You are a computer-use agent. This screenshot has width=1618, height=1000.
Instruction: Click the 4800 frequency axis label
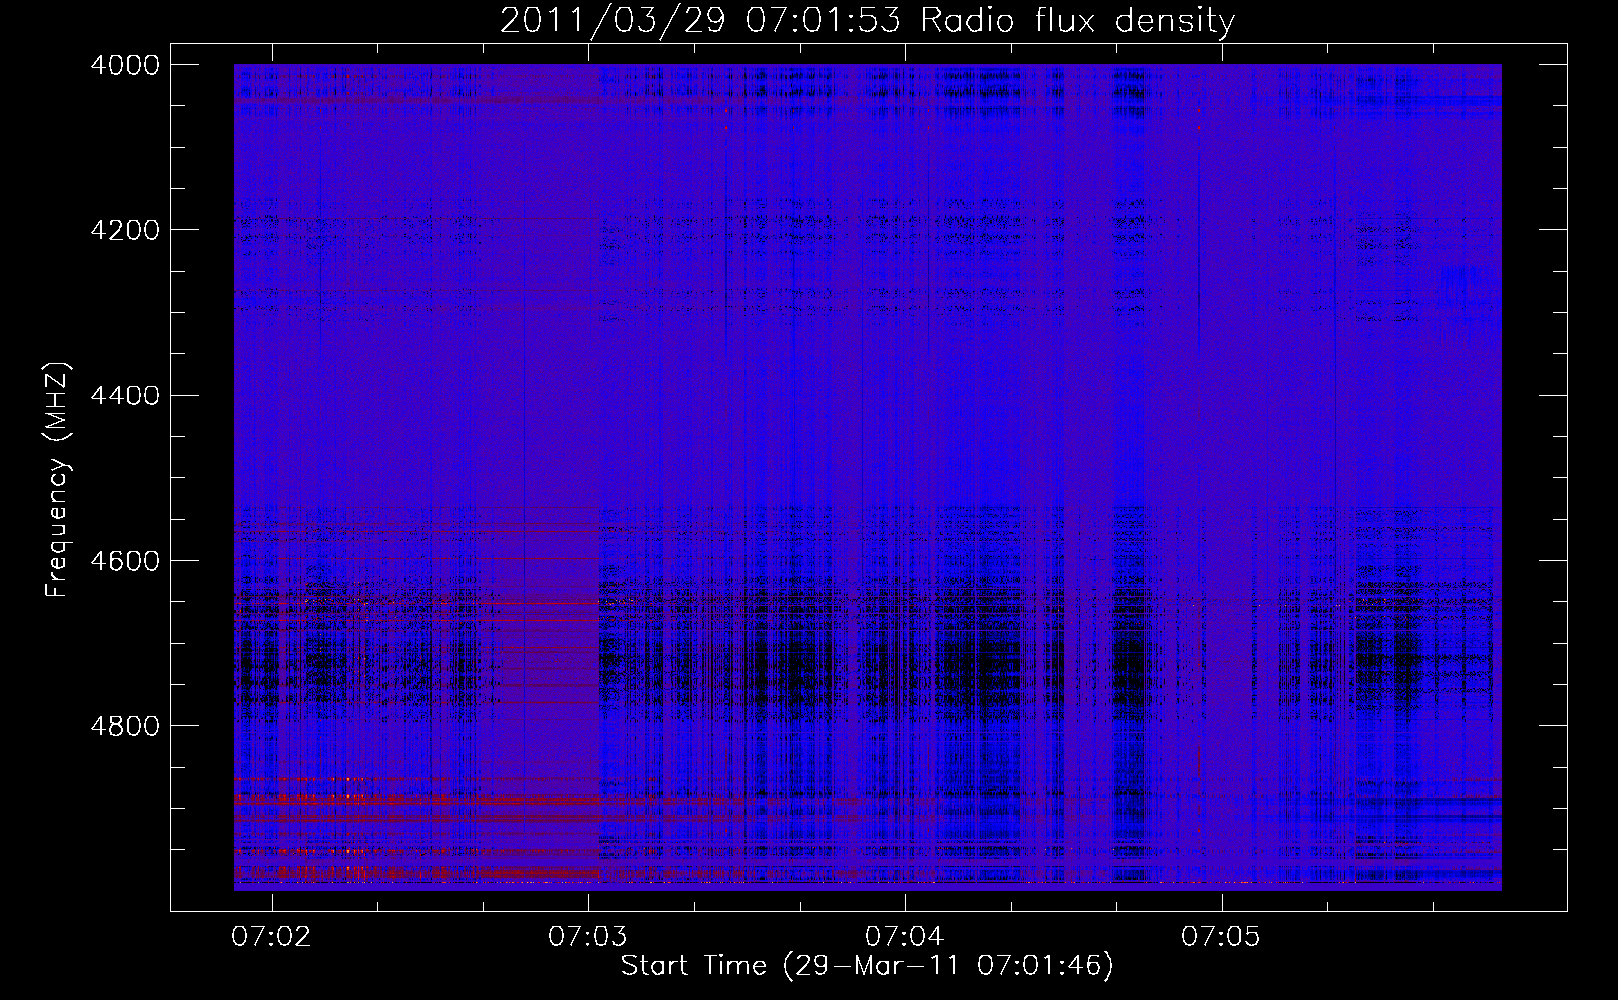(124, 725)
